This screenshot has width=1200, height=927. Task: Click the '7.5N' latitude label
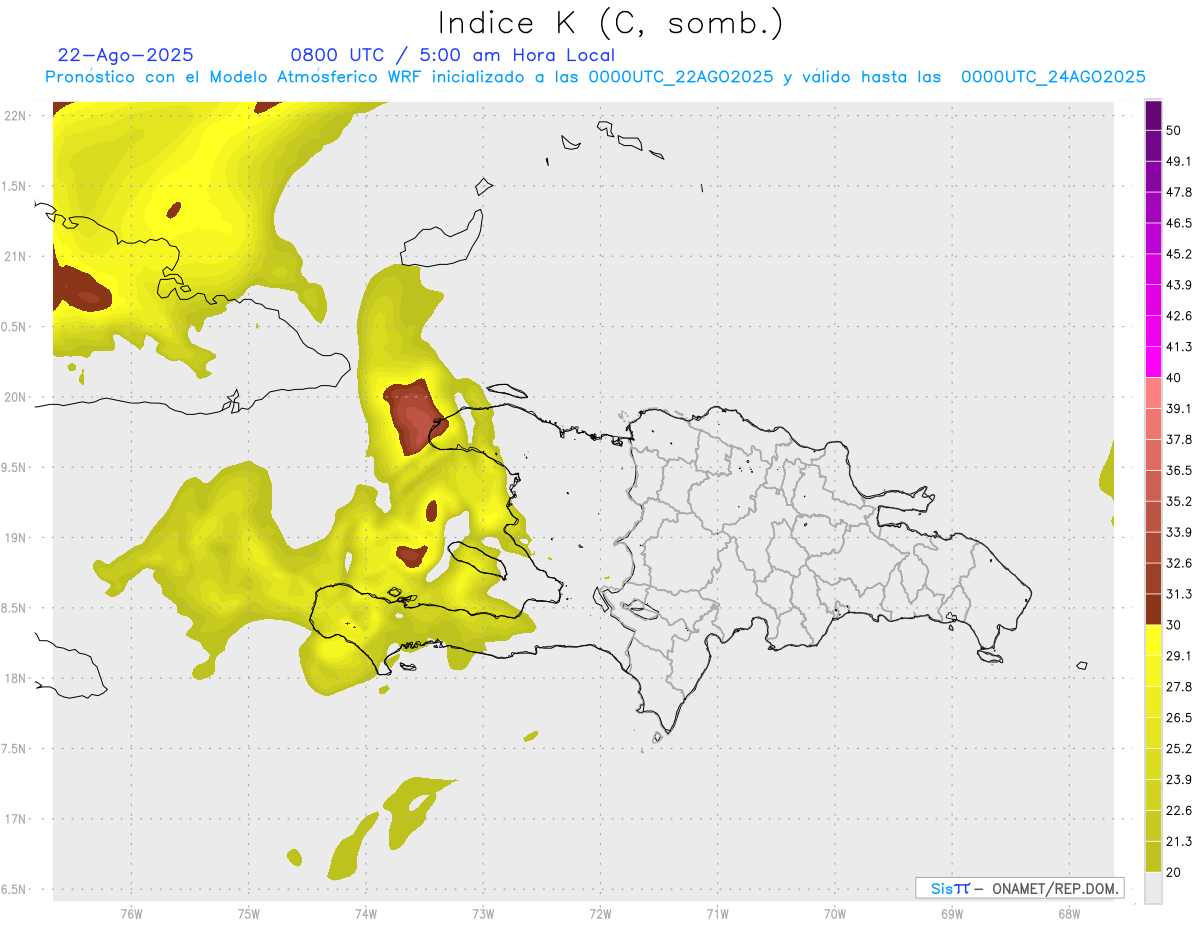click(13, 749)
